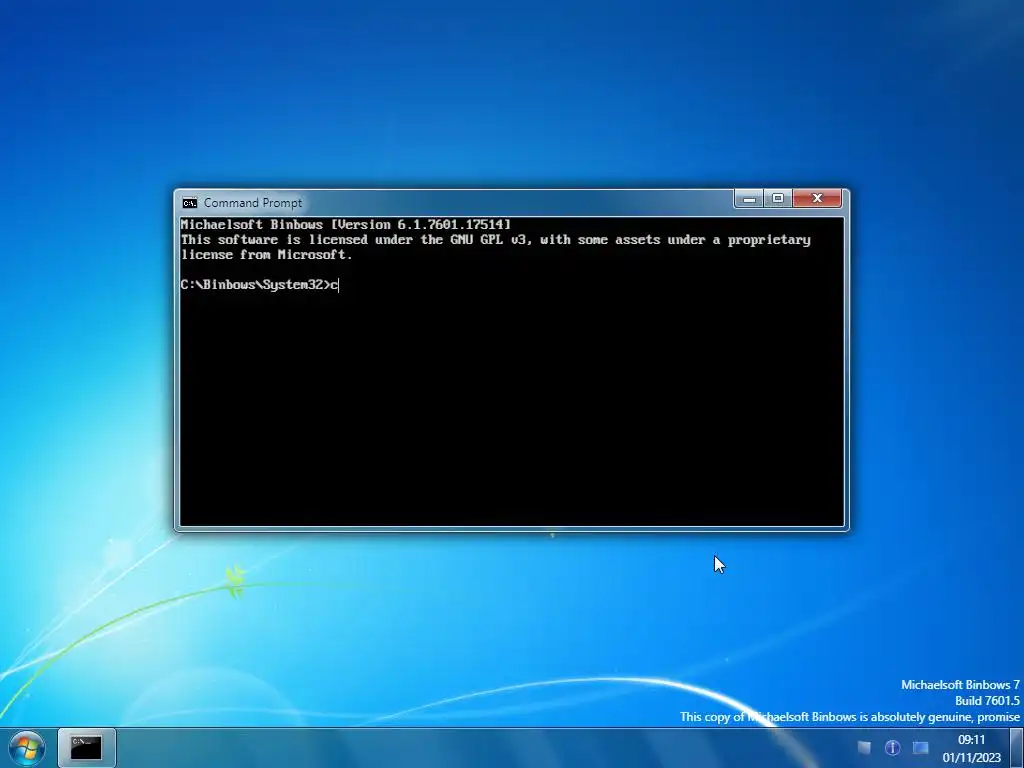Screen dimensions: 1024x768
Task: Open the taskbar clock showing 09:11
Action: point(971,740)
